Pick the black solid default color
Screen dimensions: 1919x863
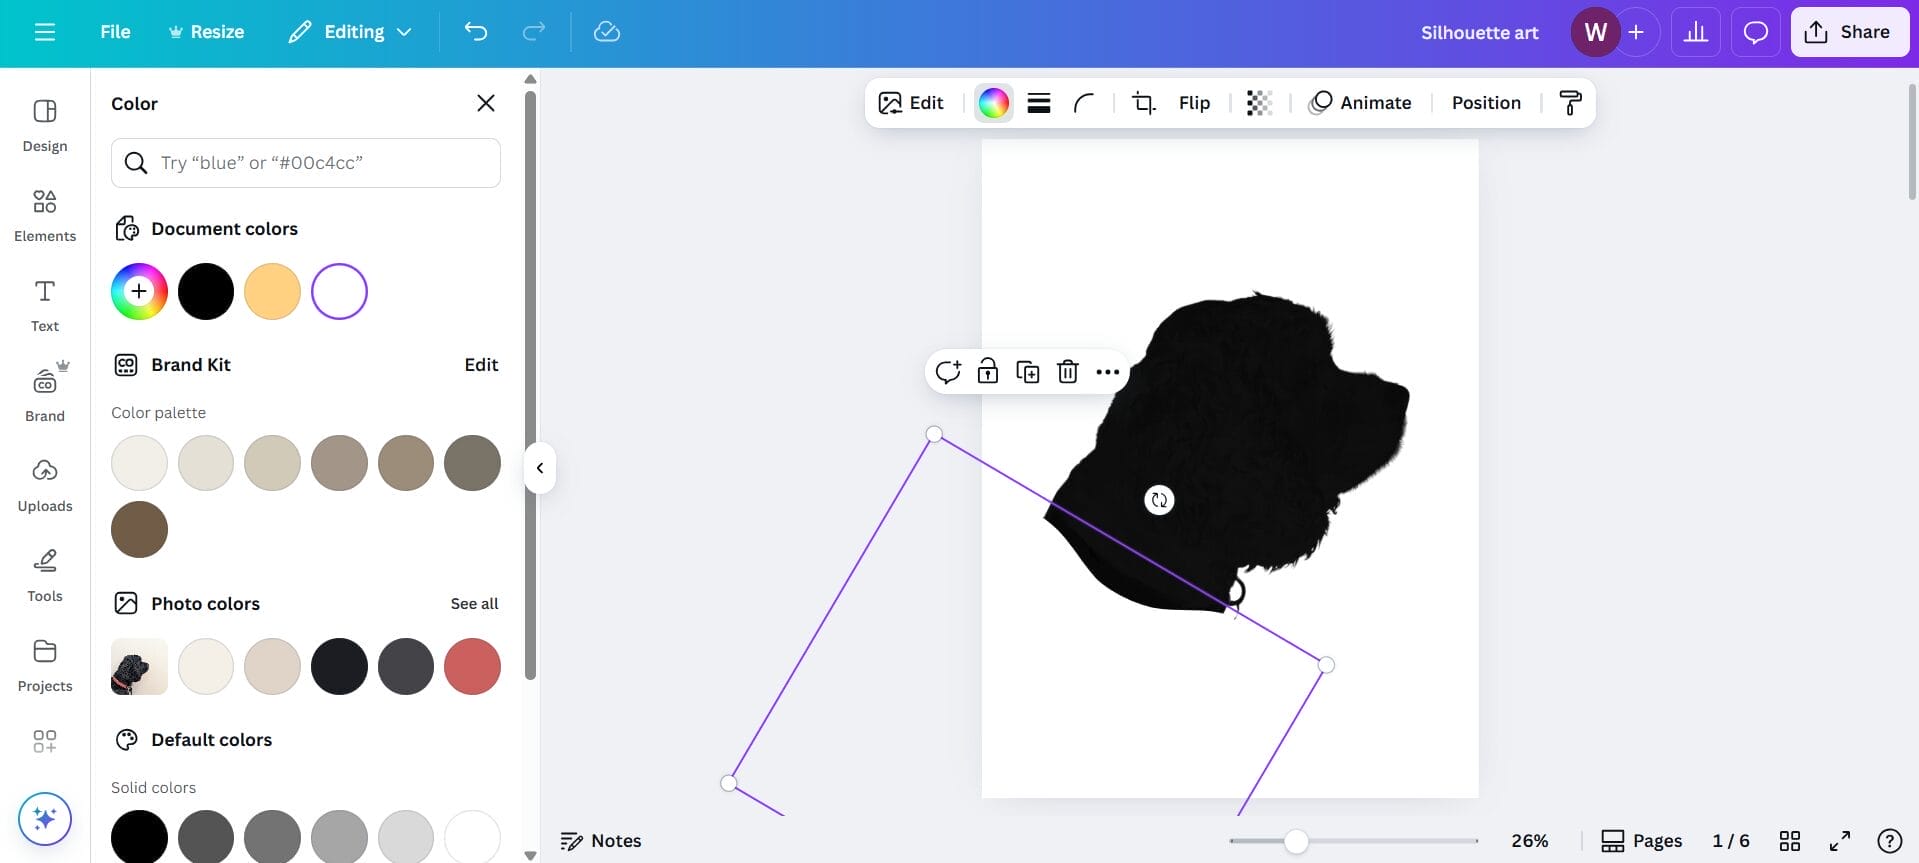[139, 837]
